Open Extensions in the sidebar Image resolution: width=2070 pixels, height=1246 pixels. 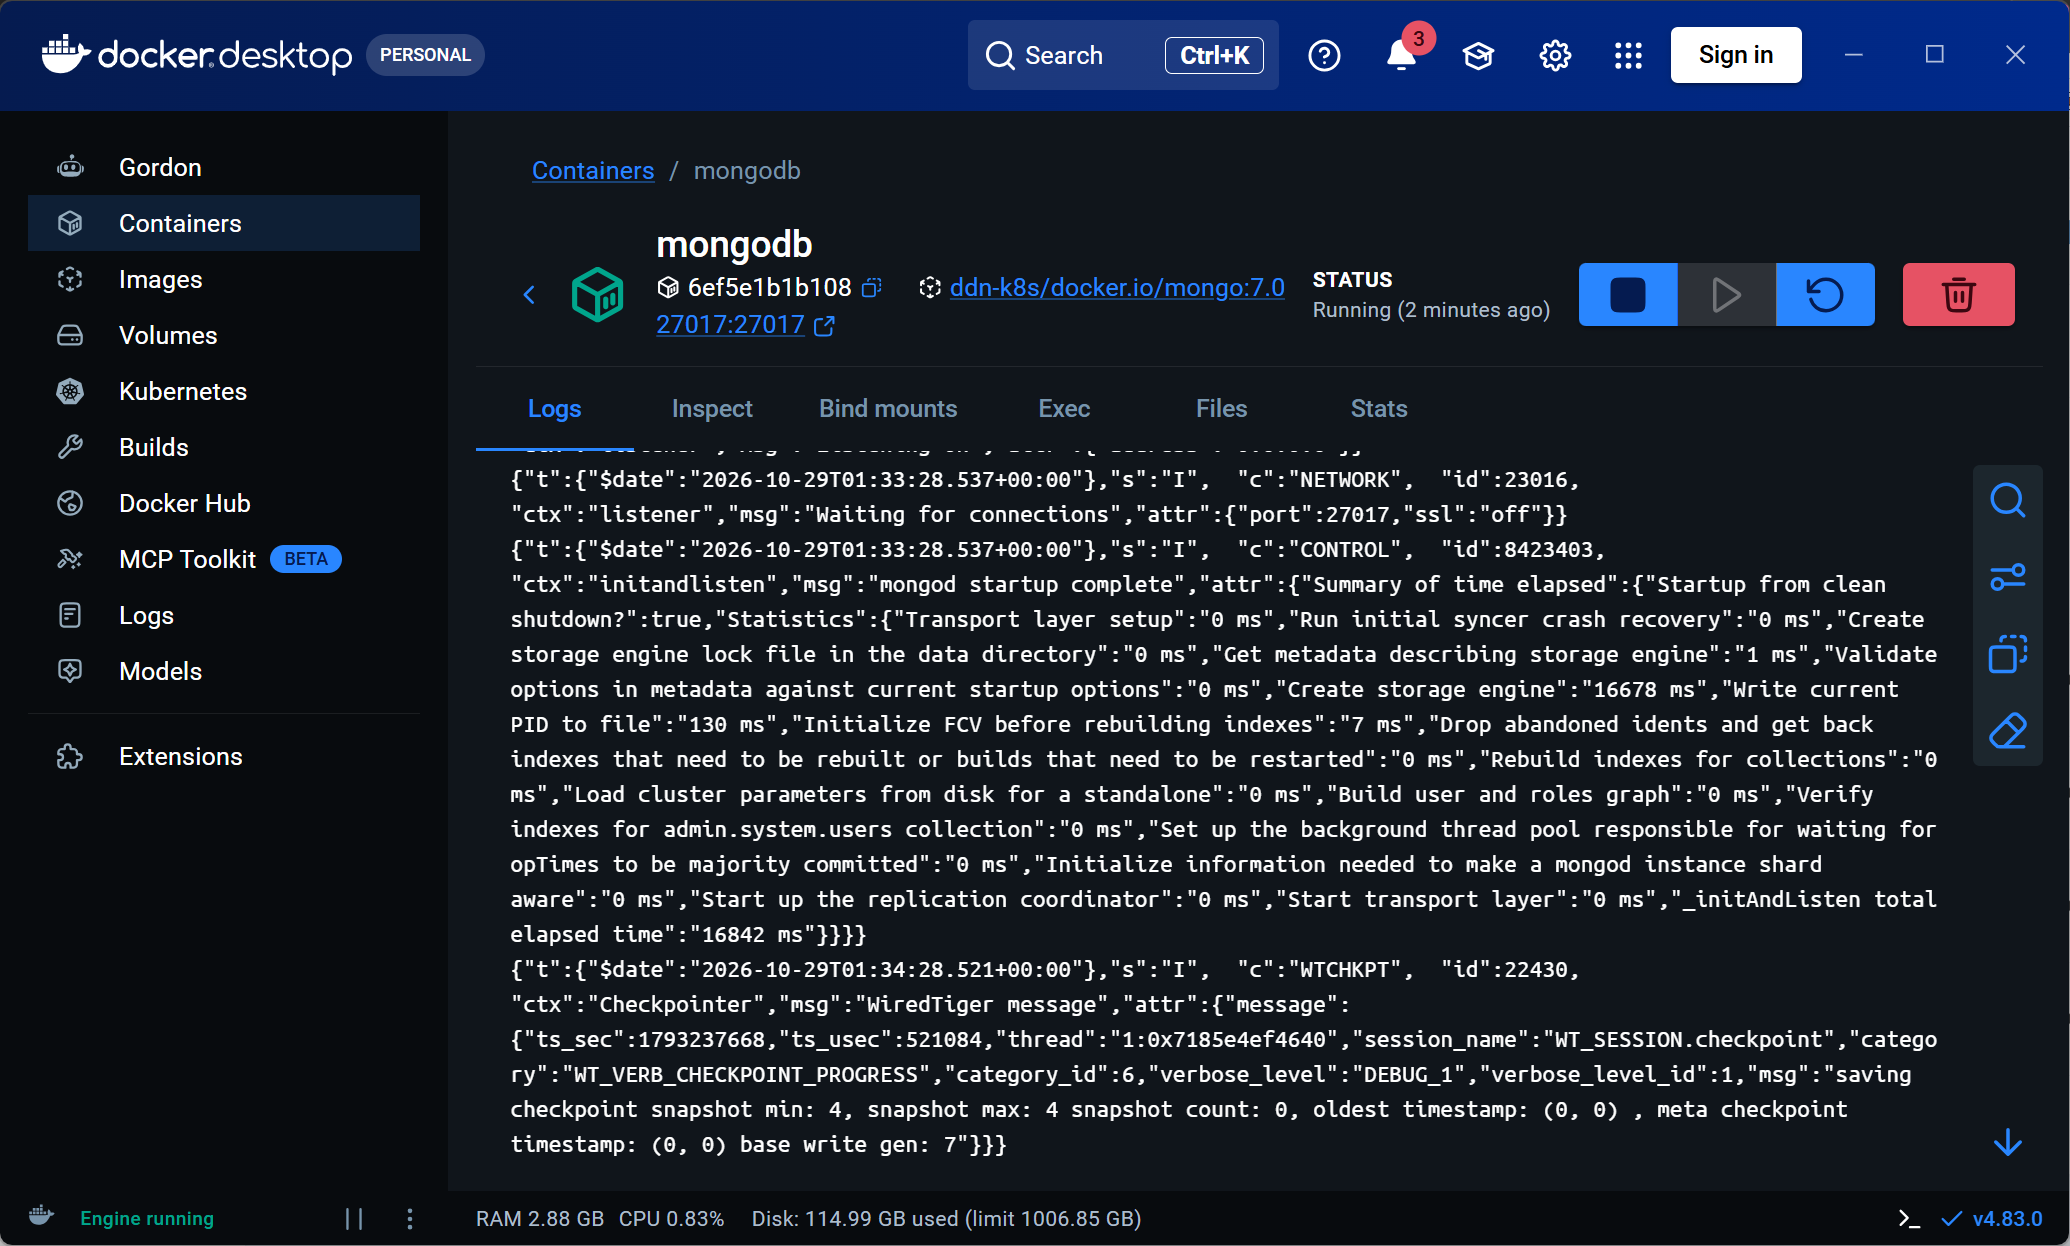224,756
